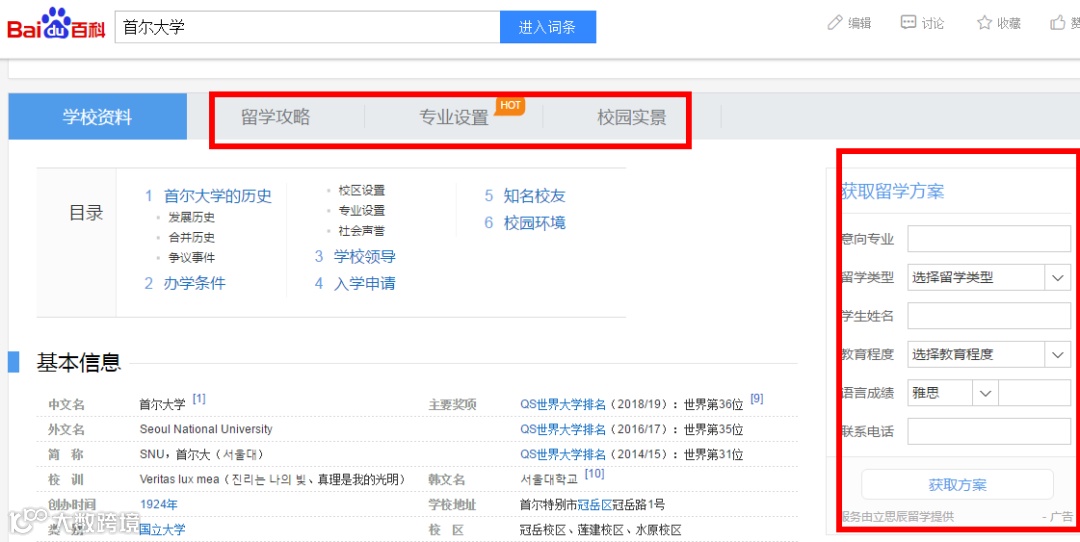Go to 合并历史 in the contents
The height and width of the screenshot is (542, 1080).
pyautogui.click(x=191, y=238)
